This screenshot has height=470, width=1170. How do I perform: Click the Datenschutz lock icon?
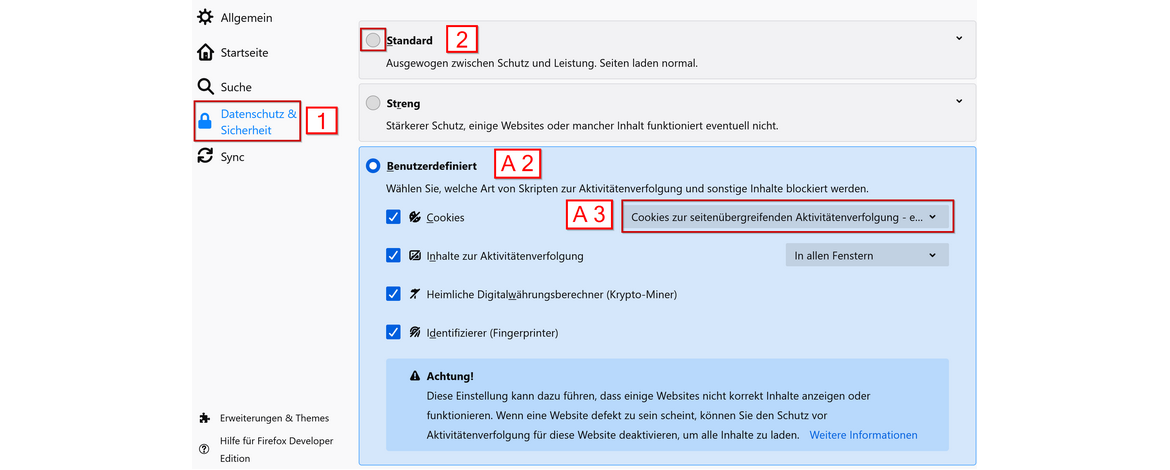click(x=205, y=122)
